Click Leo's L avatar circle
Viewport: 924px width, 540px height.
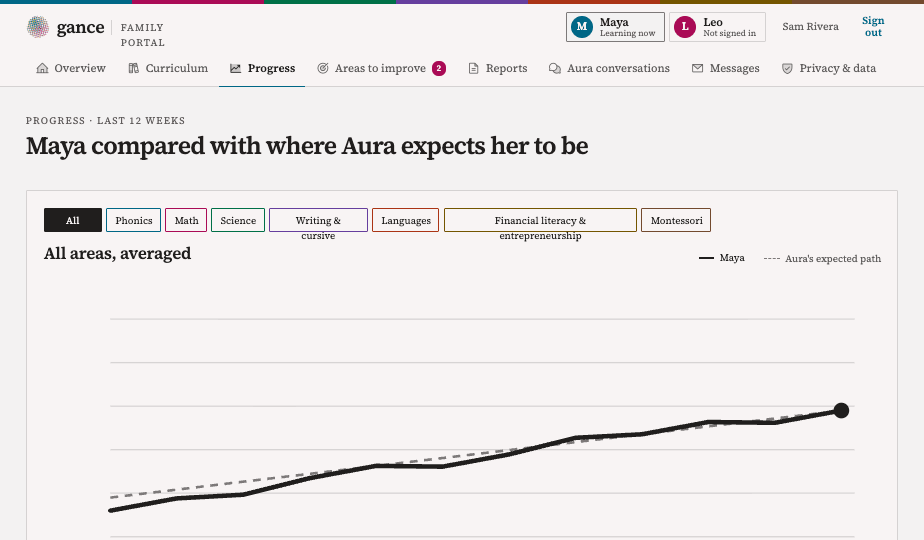coord(685,27)
